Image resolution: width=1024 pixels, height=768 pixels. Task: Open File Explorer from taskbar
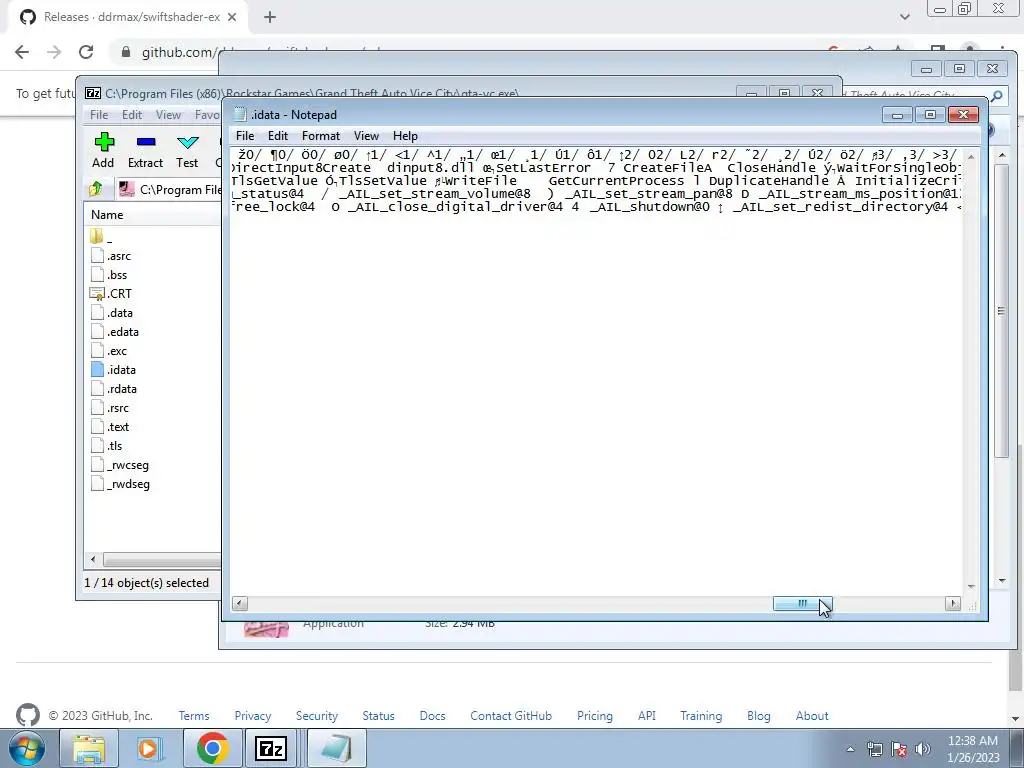[89, 748]
